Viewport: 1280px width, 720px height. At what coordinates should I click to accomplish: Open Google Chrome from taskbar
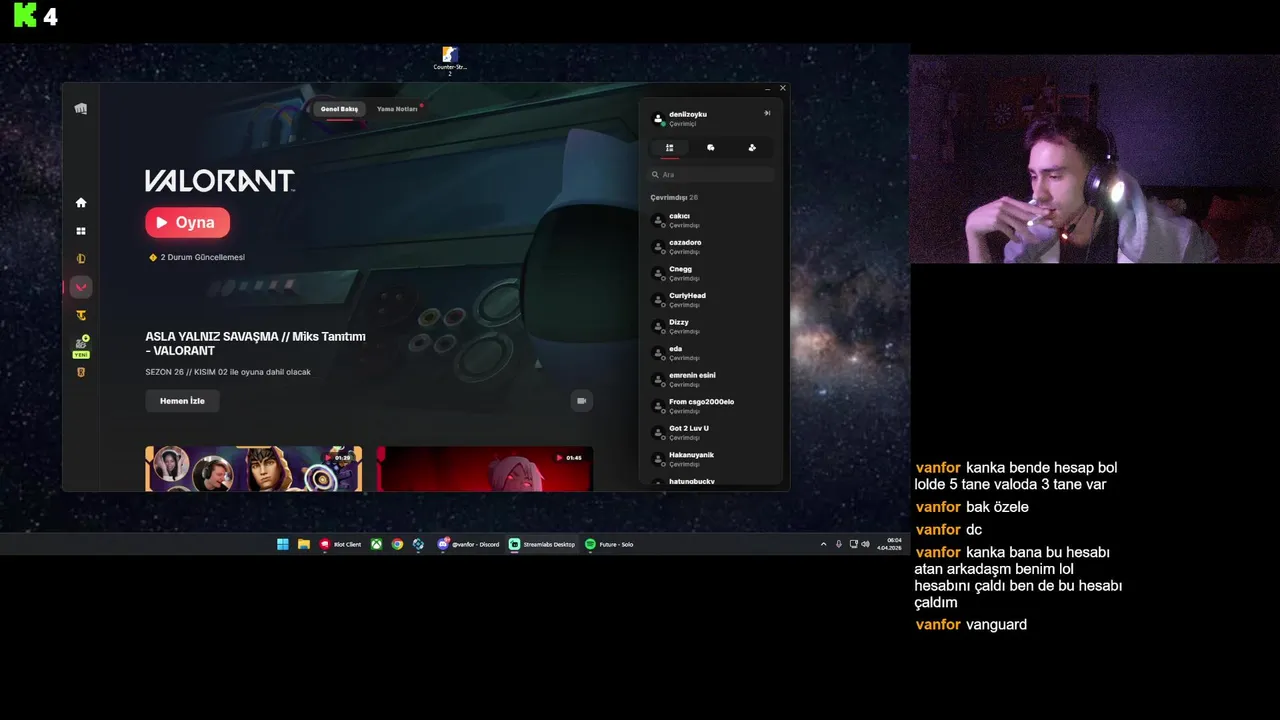point(397,544)
